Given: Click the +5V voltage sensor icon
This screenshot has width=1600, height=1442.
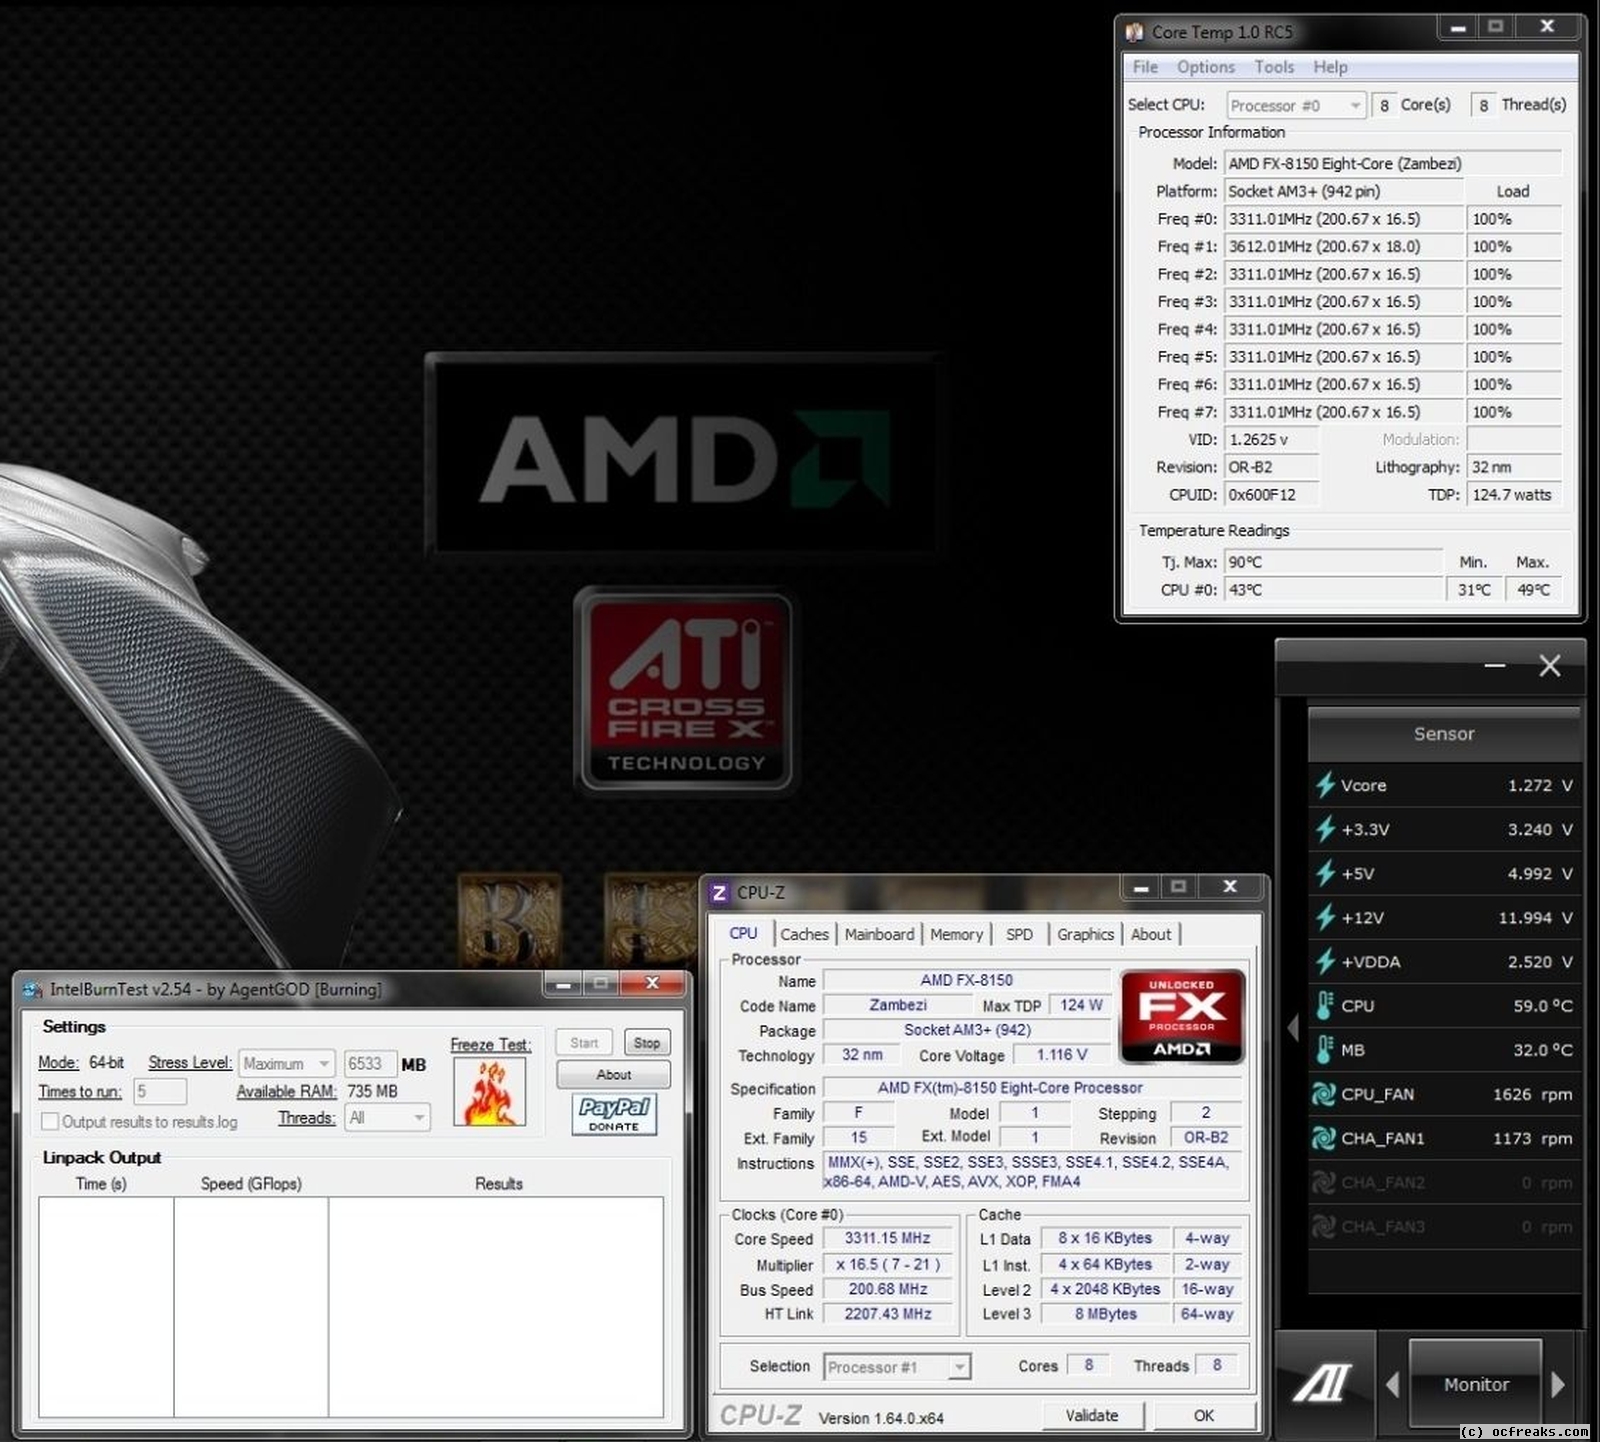Looking at the screenshot, I should [x=1325, y=873].
